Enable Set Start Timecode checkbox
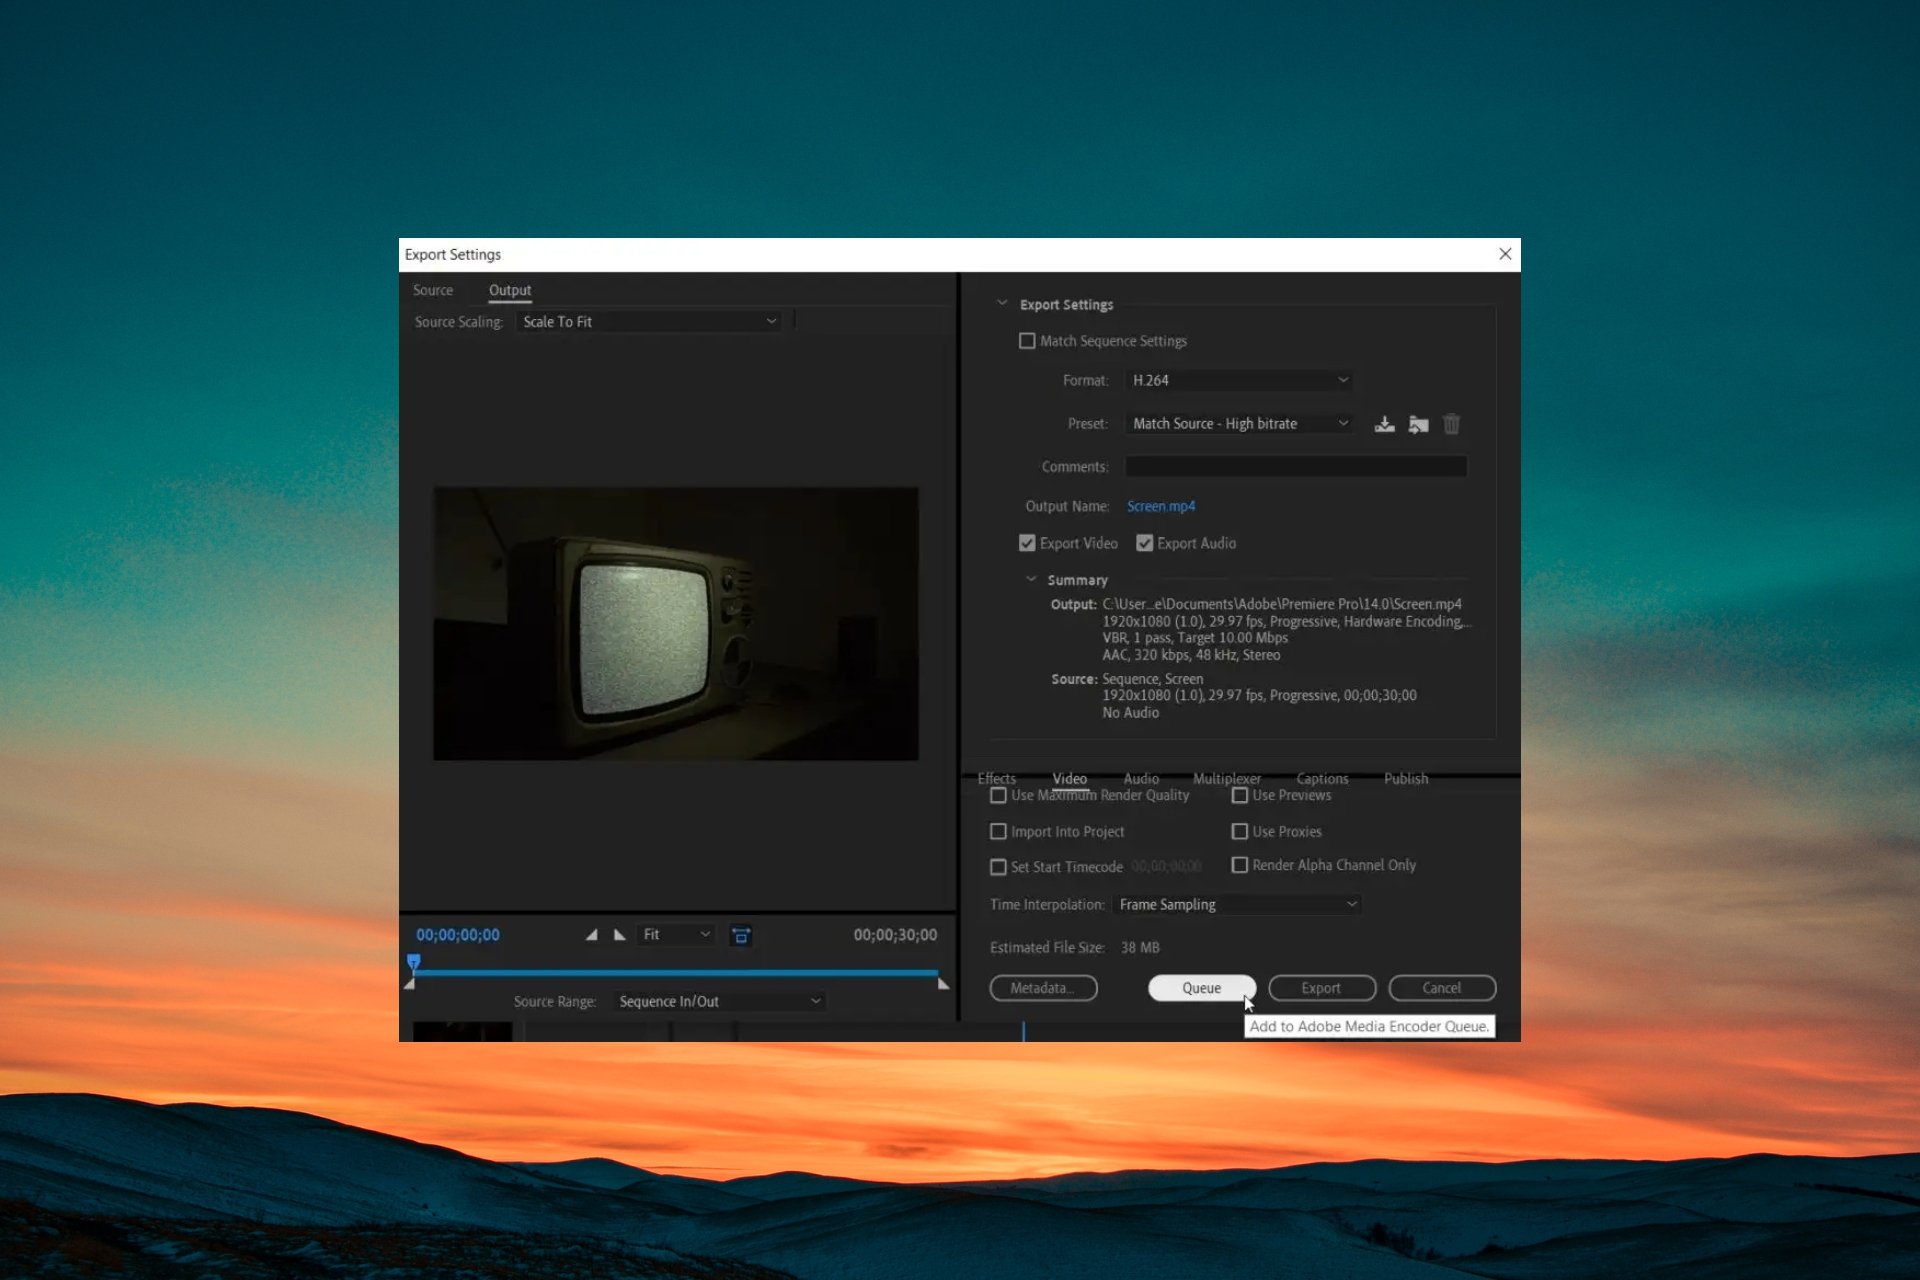 (x=998, y=867)
